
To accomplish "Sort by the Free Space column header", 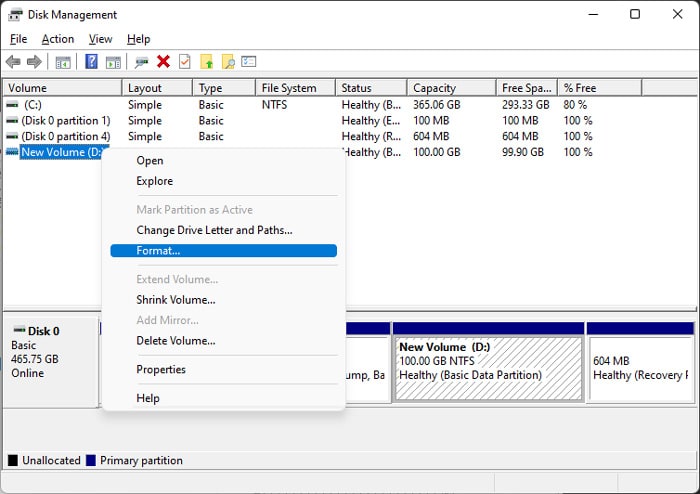I will pos(527,88).
